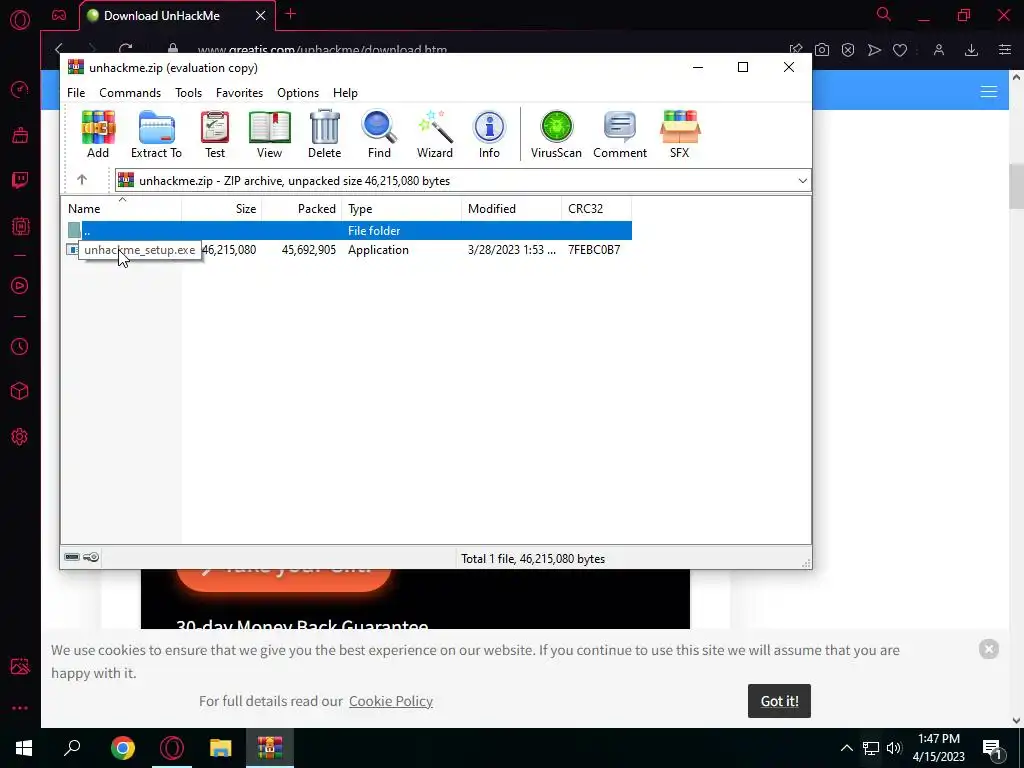Select the unhackme_setup.exe file row
The width and height of the screenshot is (1024, 768).
point(349,249)
